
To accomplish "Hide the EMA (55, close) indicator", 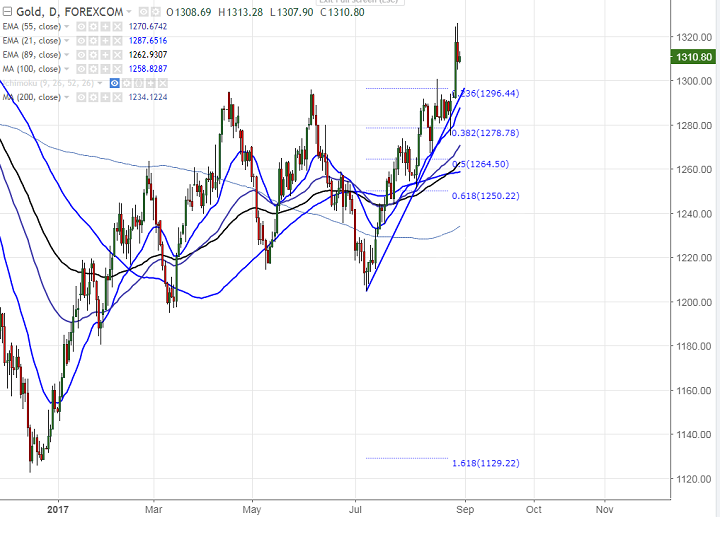I will (x=81, y=27).
